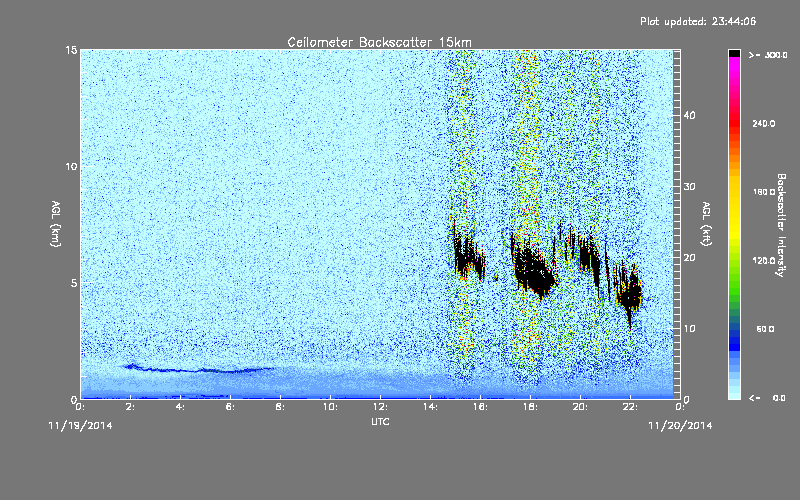Click the '20:' hour label on time axis
The width and height of the screenshot is (800, 500).
(580, 407)
